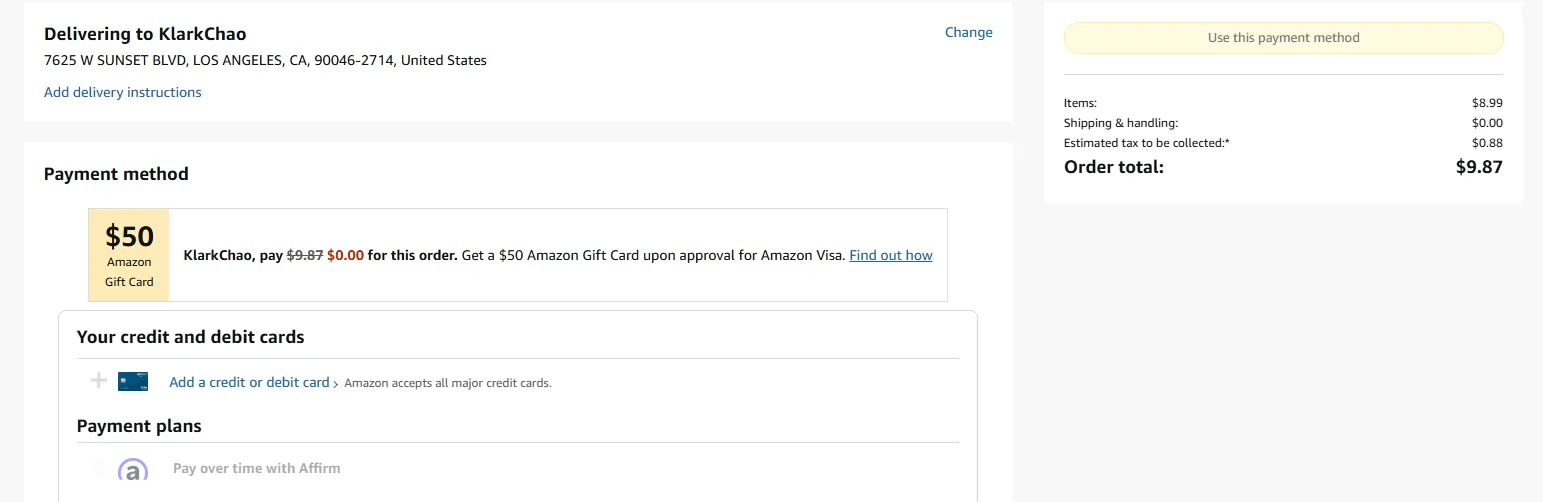
Task: Select the Affirm payment plan radio button
Action: pos(98,468)
